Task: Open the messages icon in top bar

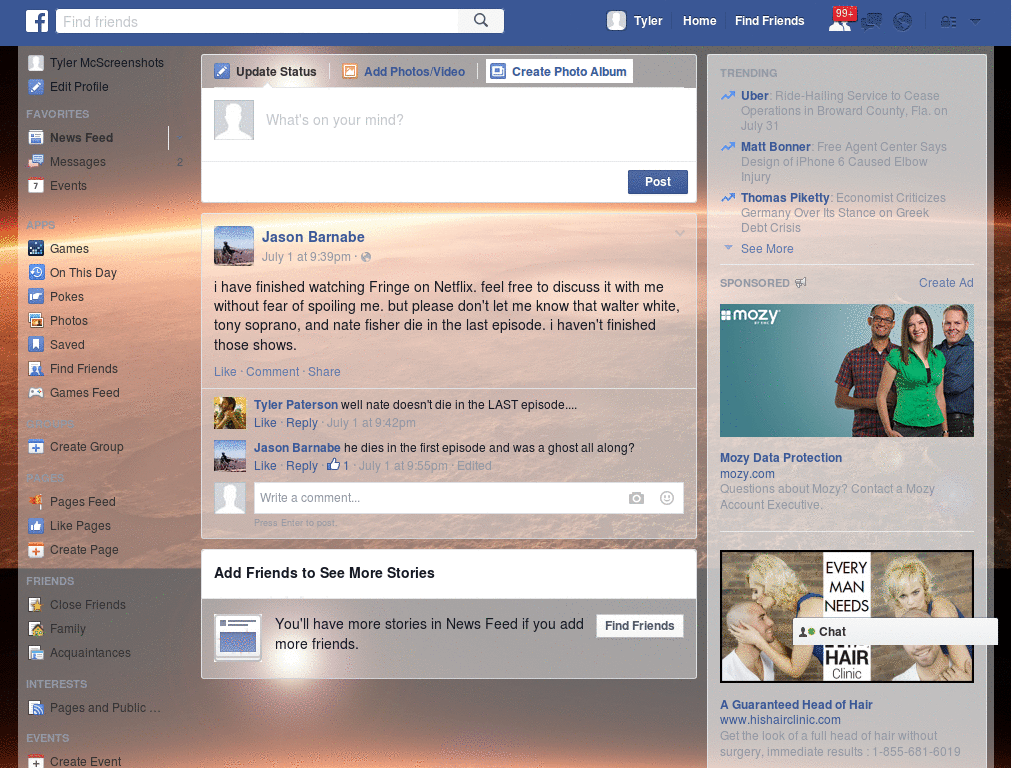Action: 871,22
